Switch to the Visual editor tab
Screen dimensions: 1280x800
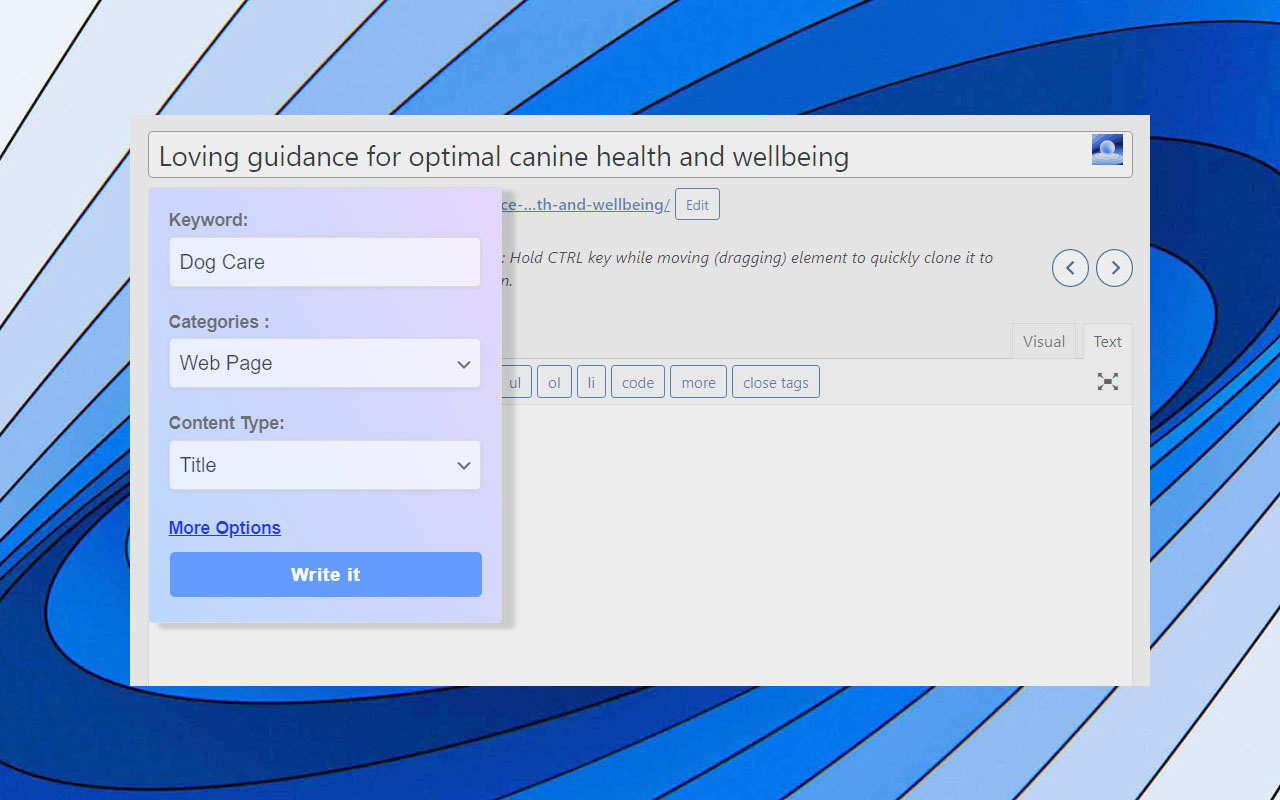pos(1043,342)
